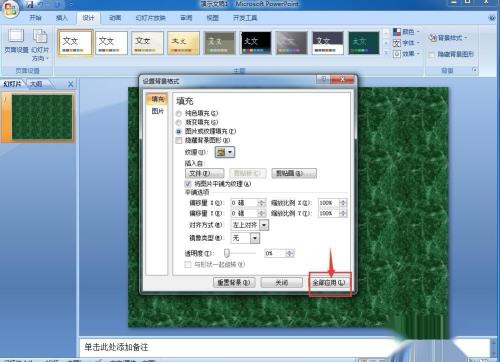
Task: Select the olive gray theme thumbnail
Action: (220, 43)
